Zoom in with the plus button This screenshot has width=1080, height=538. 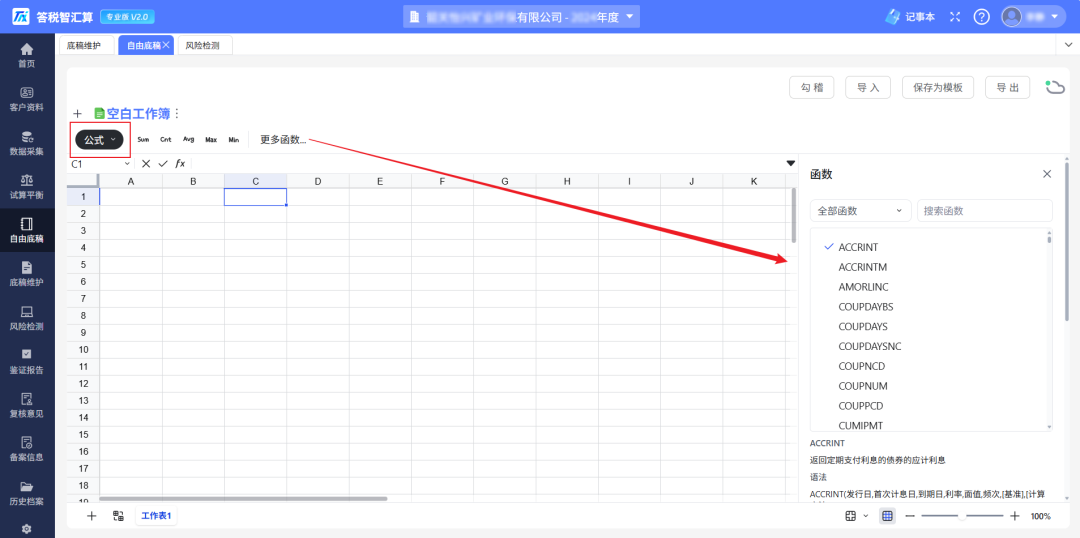(1015, 516)
